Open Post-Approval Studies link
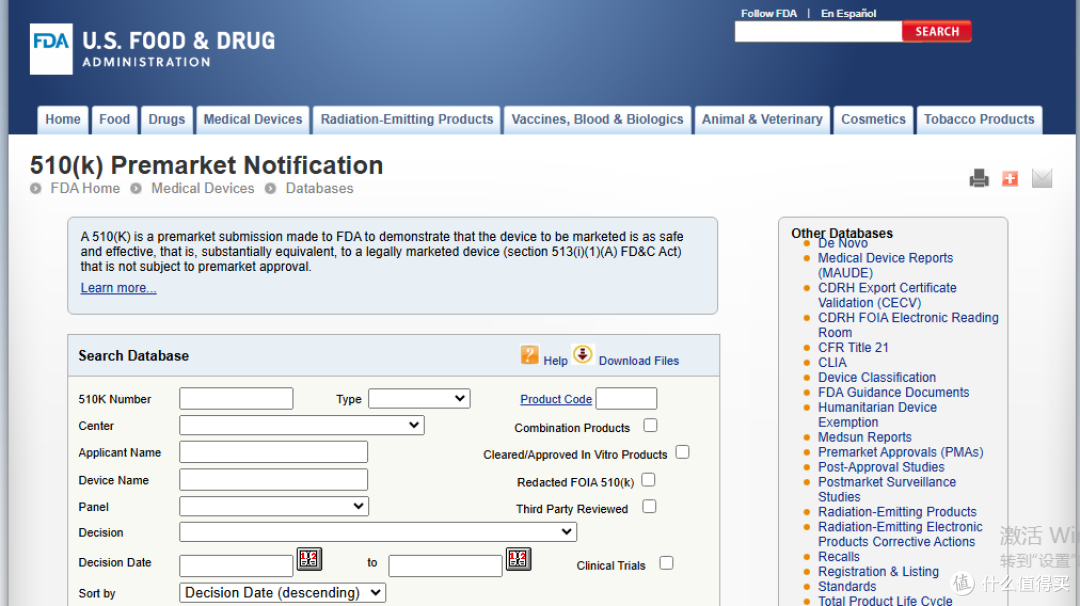Viewport: 1080px width, 606px height. click(881, 467)
